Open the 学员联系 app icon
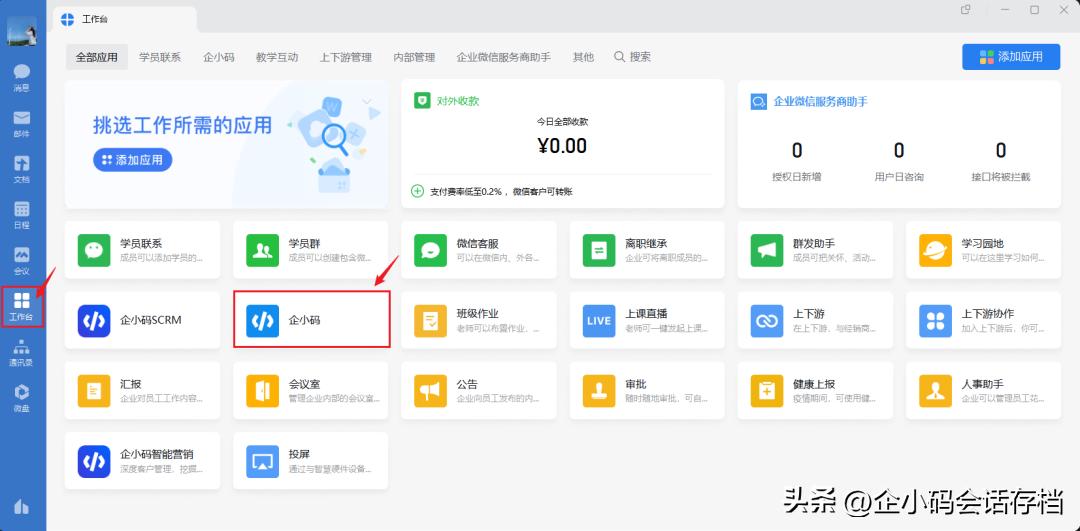Image resolution: width=1080 pixels, height=531 pixels. [x=94, y=250]
